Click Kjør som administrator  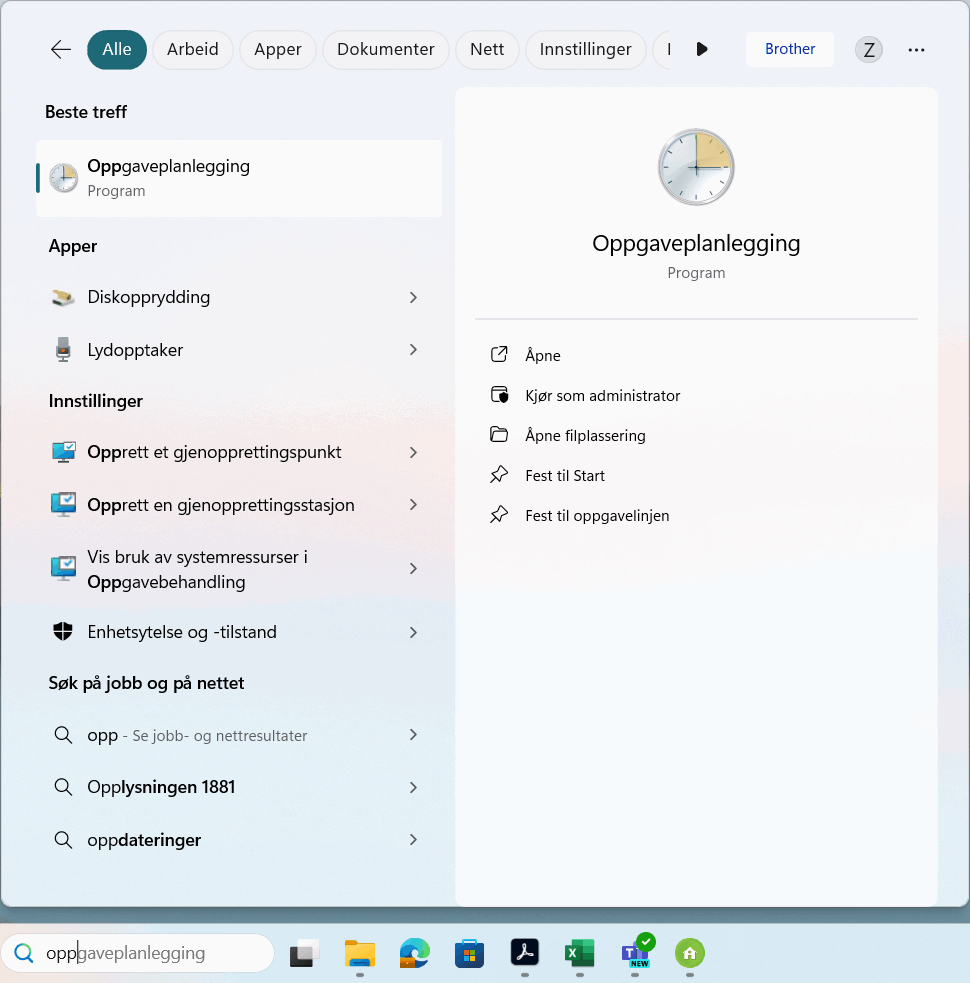tap(602, 396)
